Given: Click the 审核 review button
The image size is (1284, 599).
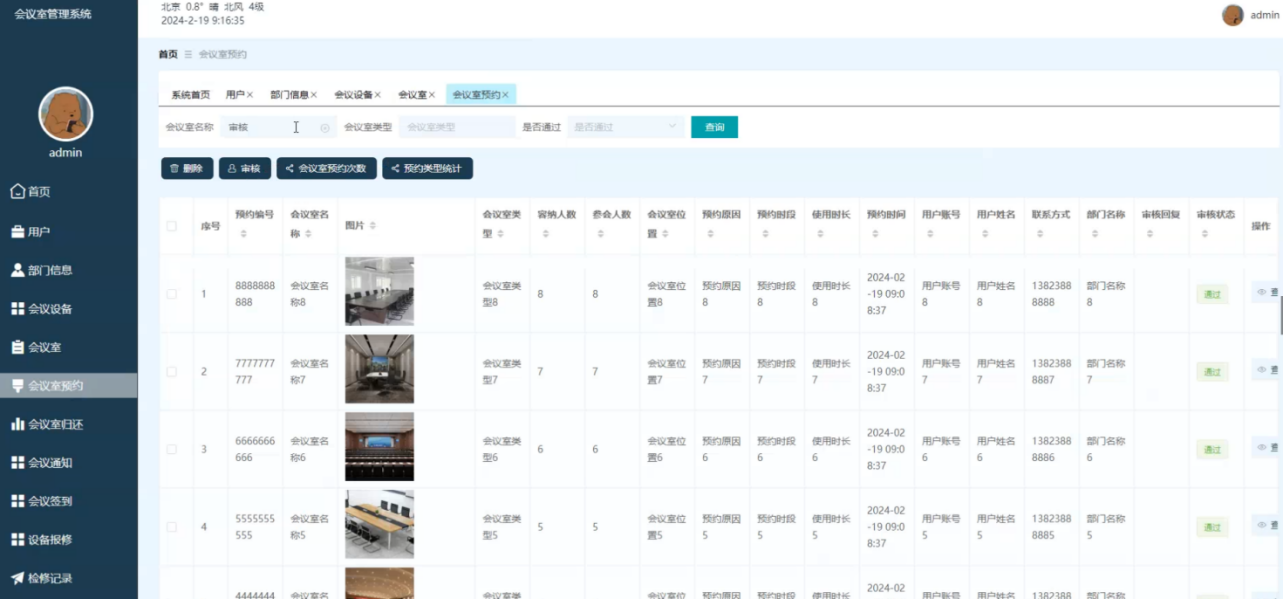Looking at the screenshot, I should (245, 169).
